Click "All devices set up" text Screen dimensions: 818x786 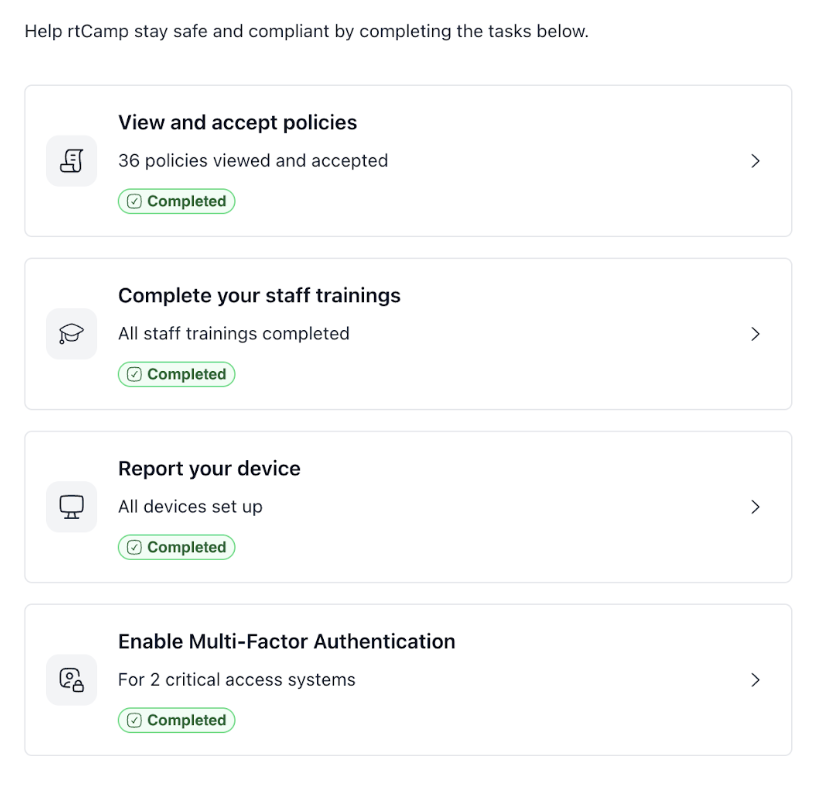pyautogui.click(x=190, y=507)
